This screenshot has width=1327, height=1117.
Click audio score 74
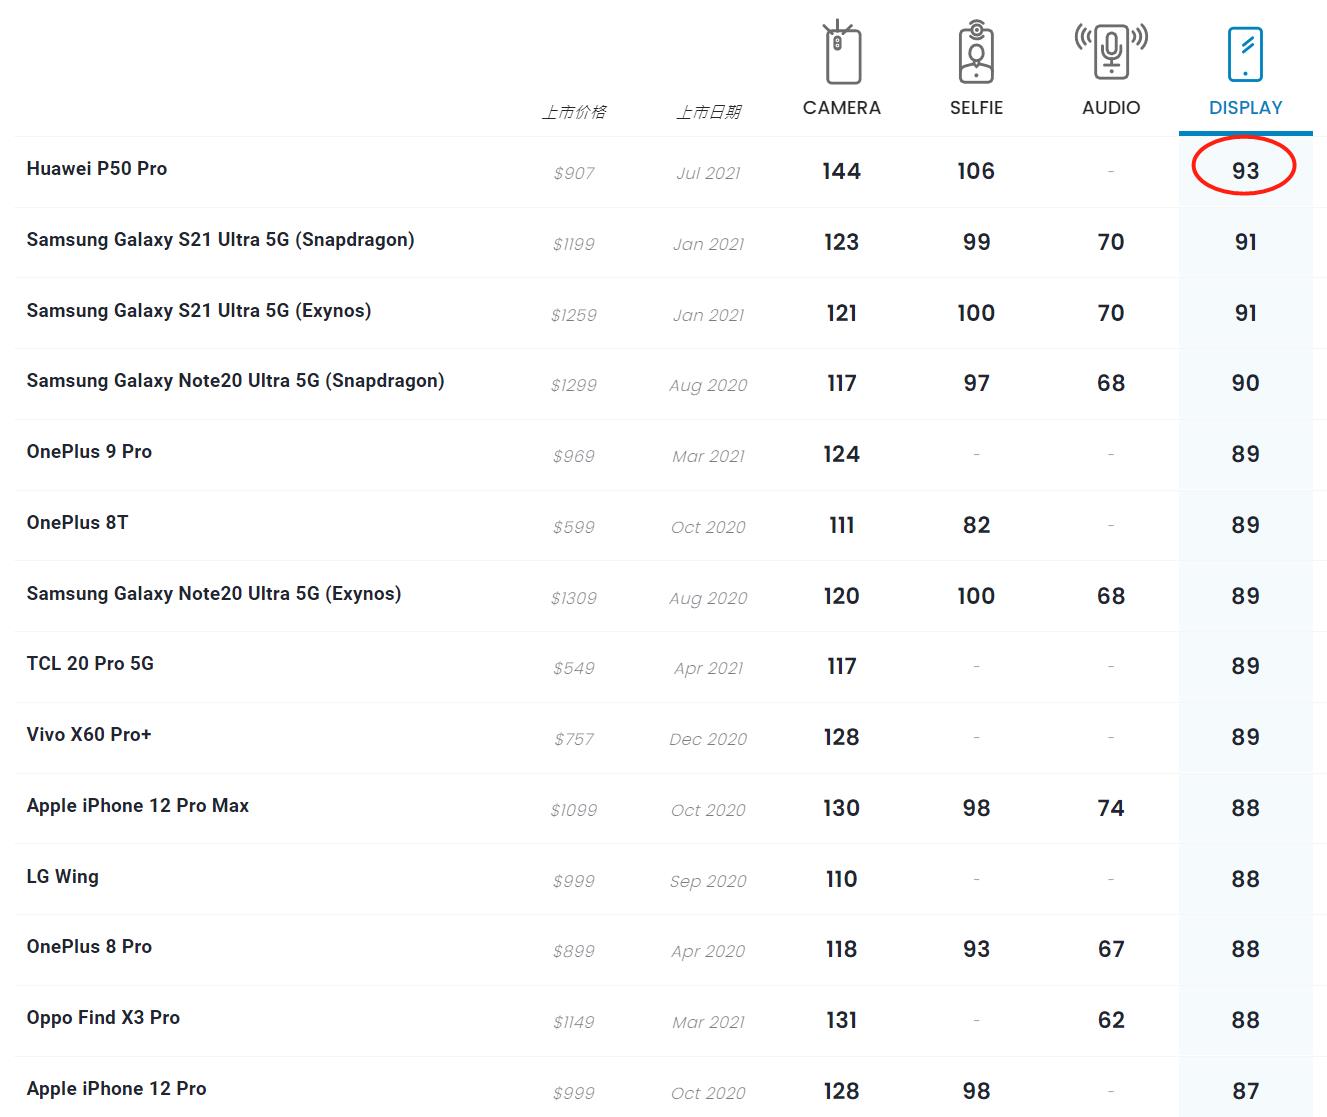pos(1111,808)
